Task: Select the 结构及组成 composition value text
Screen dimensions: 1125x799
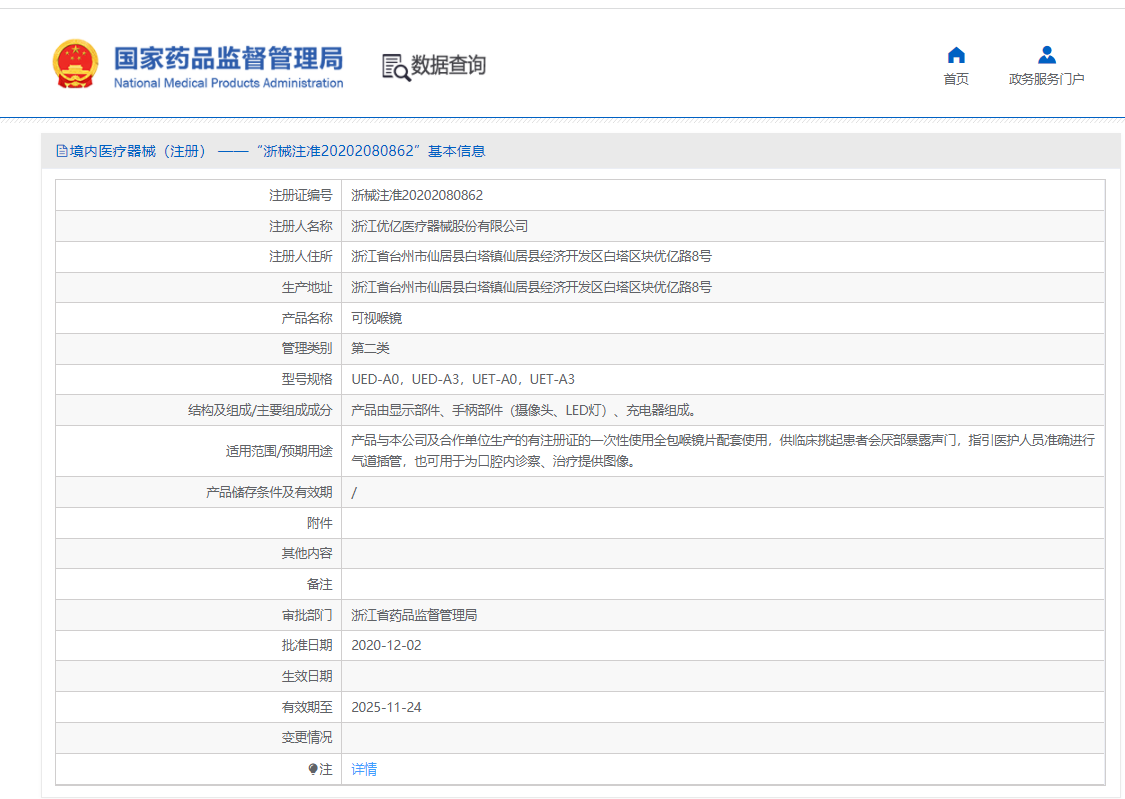Action: point(523,410)
